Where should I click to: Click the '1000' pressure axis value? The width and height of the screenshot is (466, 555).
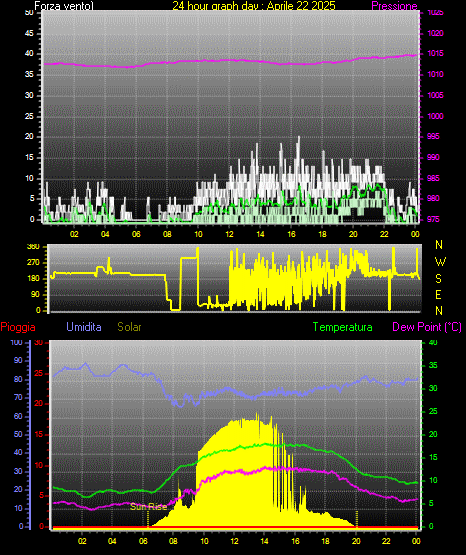point(435,116)
